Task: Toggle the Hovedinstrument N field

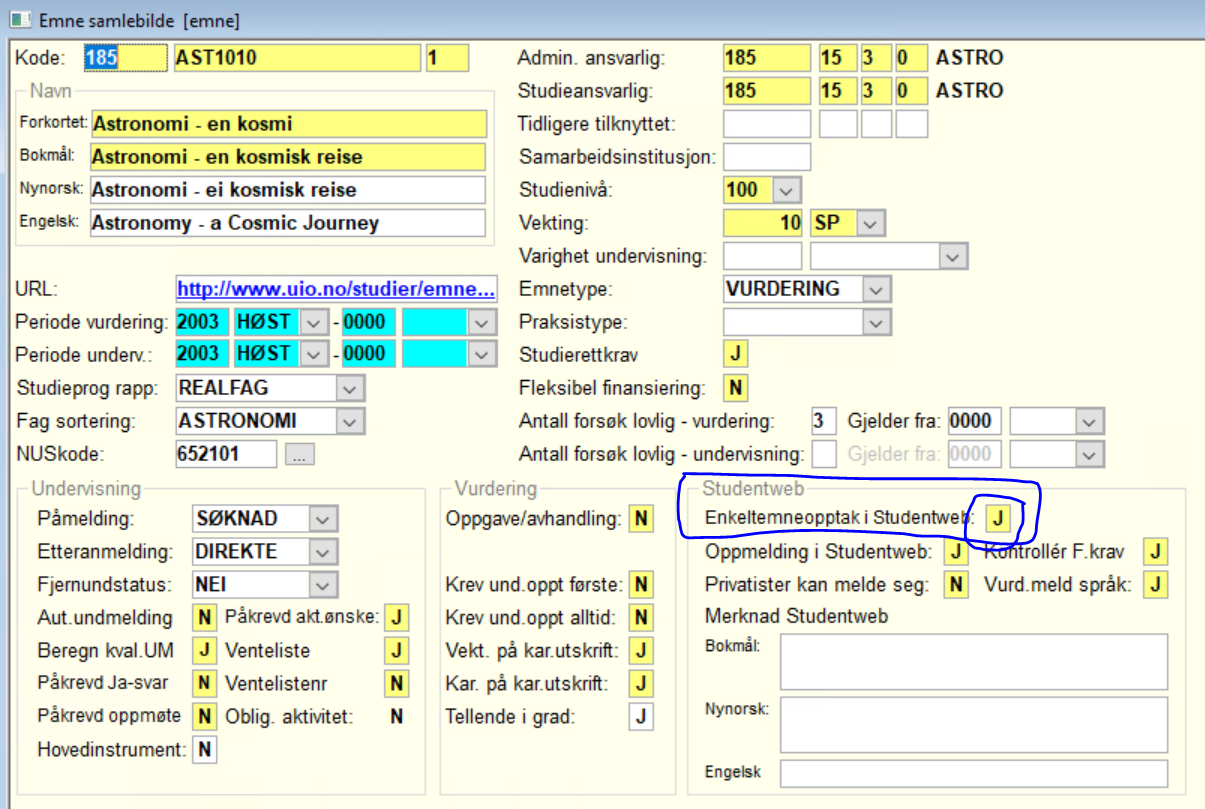Action: click(x=205, y=749)
